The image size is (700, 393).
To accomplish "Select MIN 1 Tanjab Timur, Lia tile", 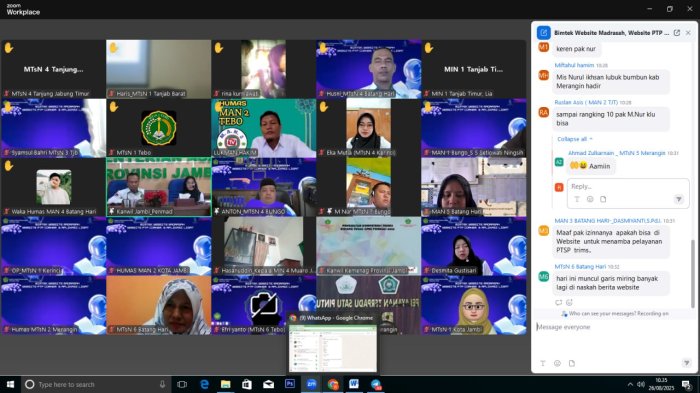I will click(x=474, y=69).
